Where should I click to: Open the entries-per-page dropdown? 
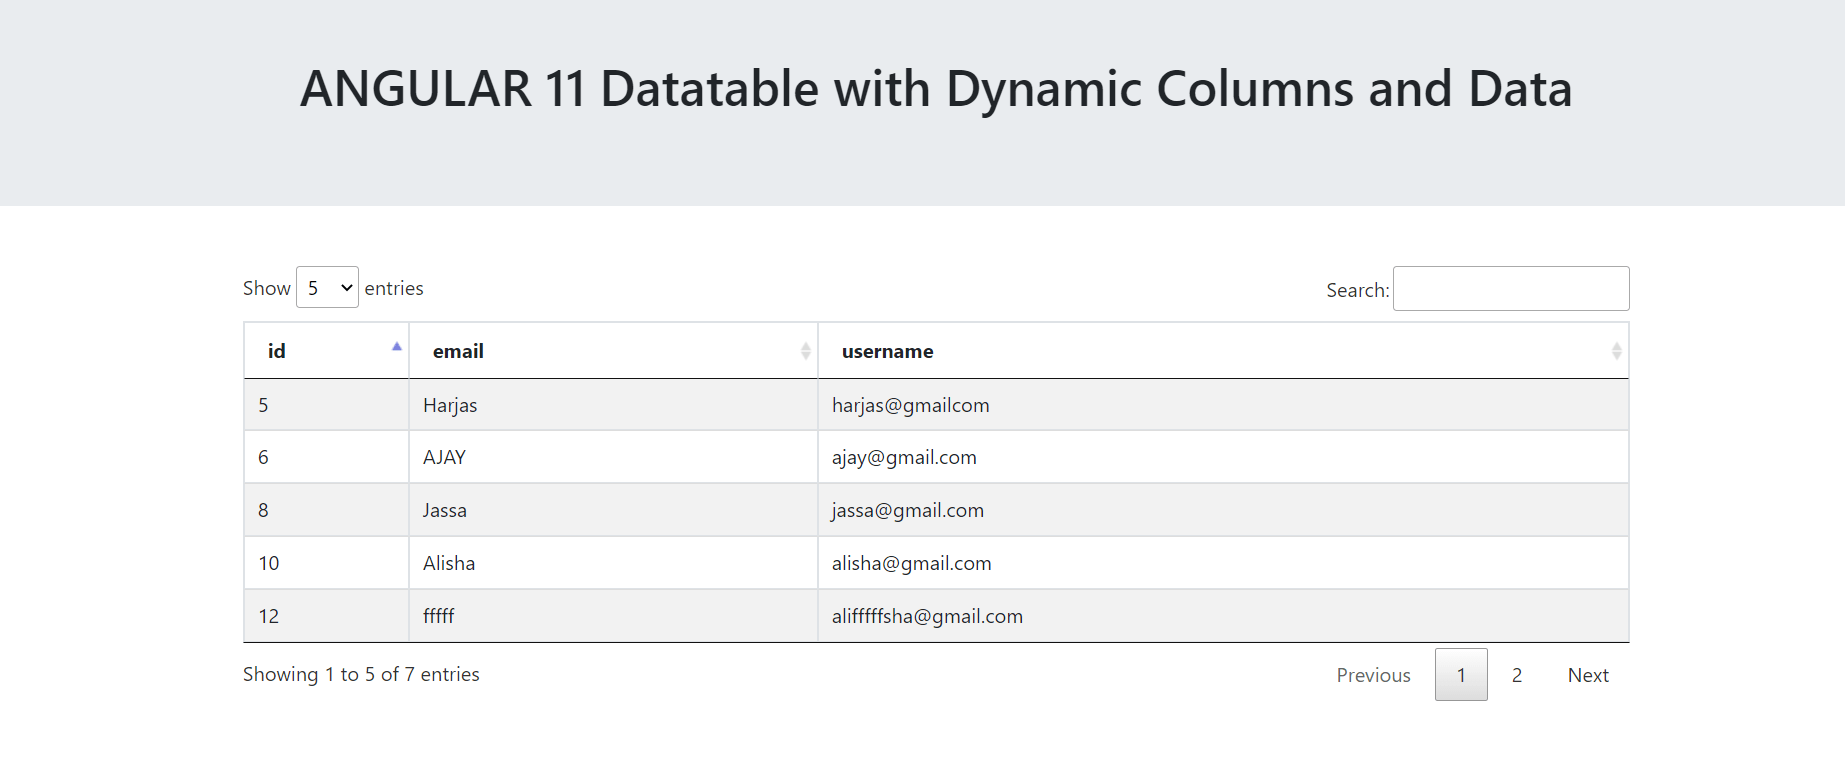tap(327, 288)
